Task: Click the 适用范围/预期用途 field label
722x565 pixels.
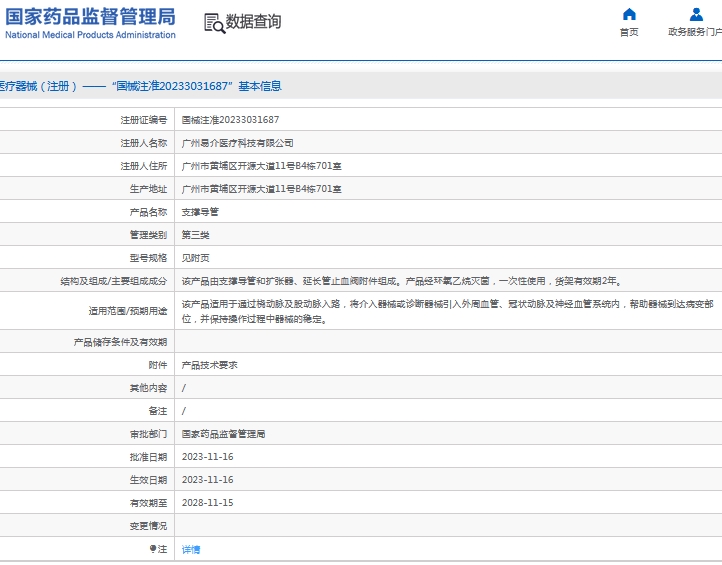Action: (x=128, y=311)
